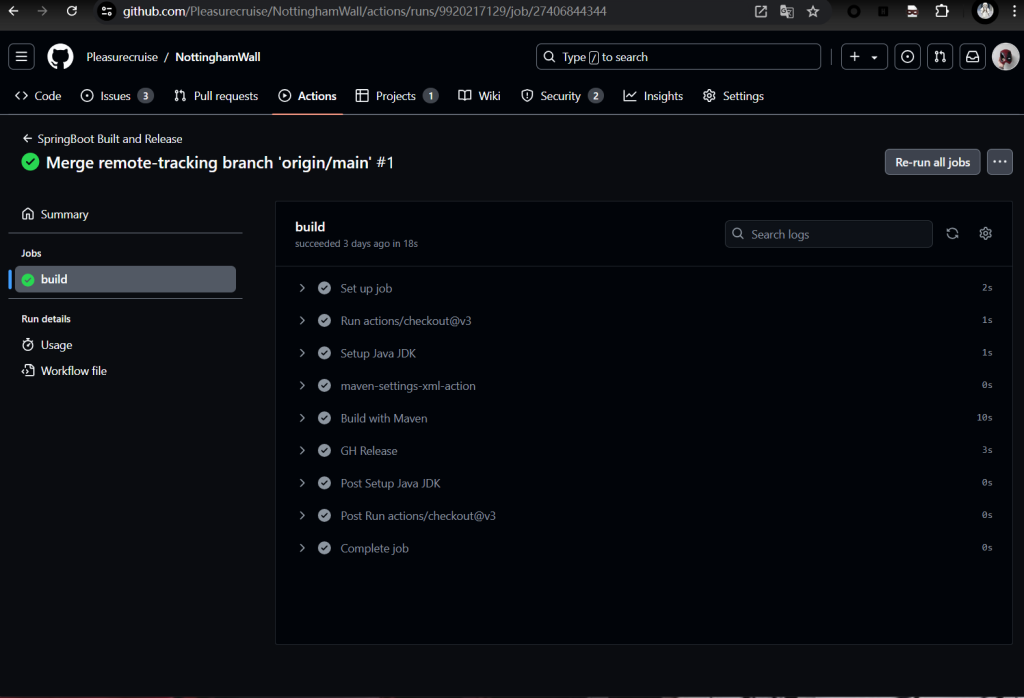Expand the Build with Maven step

point(302,418)
